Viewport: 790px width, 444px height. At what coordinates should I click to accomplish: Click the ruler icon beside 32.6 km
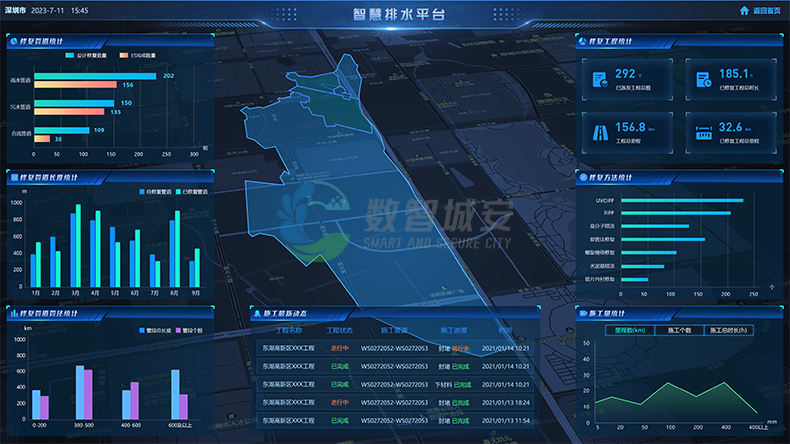[x=704, y=131]
